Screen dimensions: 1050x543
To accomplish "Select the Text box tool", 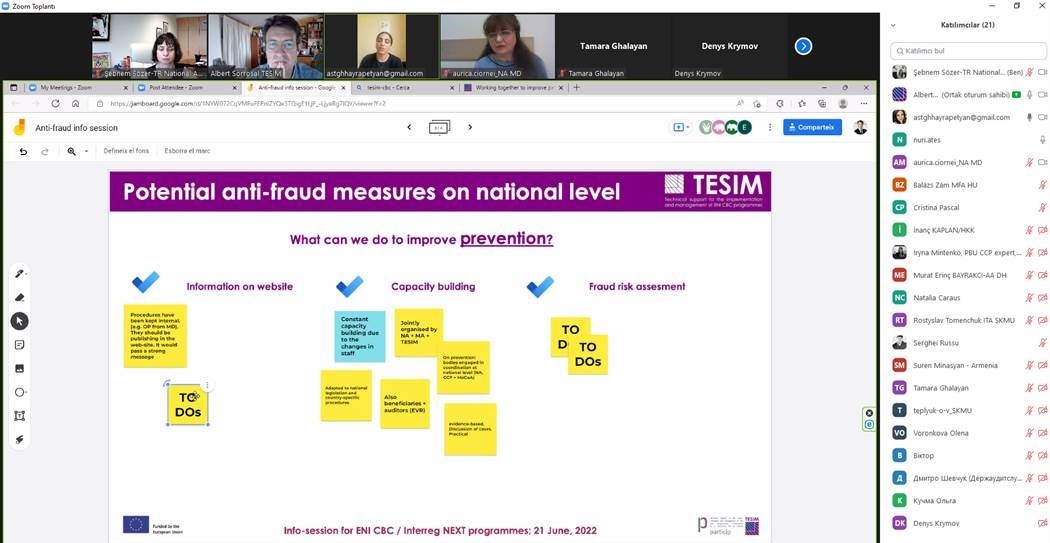I will click(19, 416).
